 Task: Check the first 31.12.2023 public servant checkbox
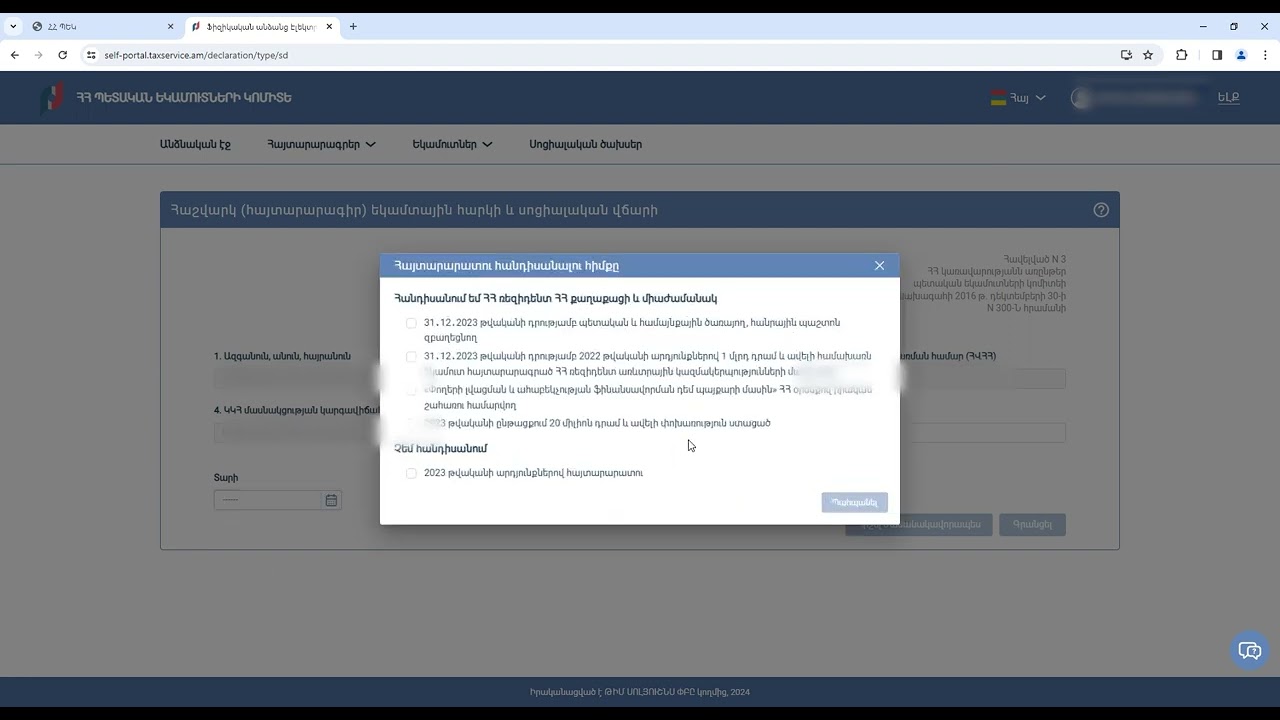(x=411, y=323)
